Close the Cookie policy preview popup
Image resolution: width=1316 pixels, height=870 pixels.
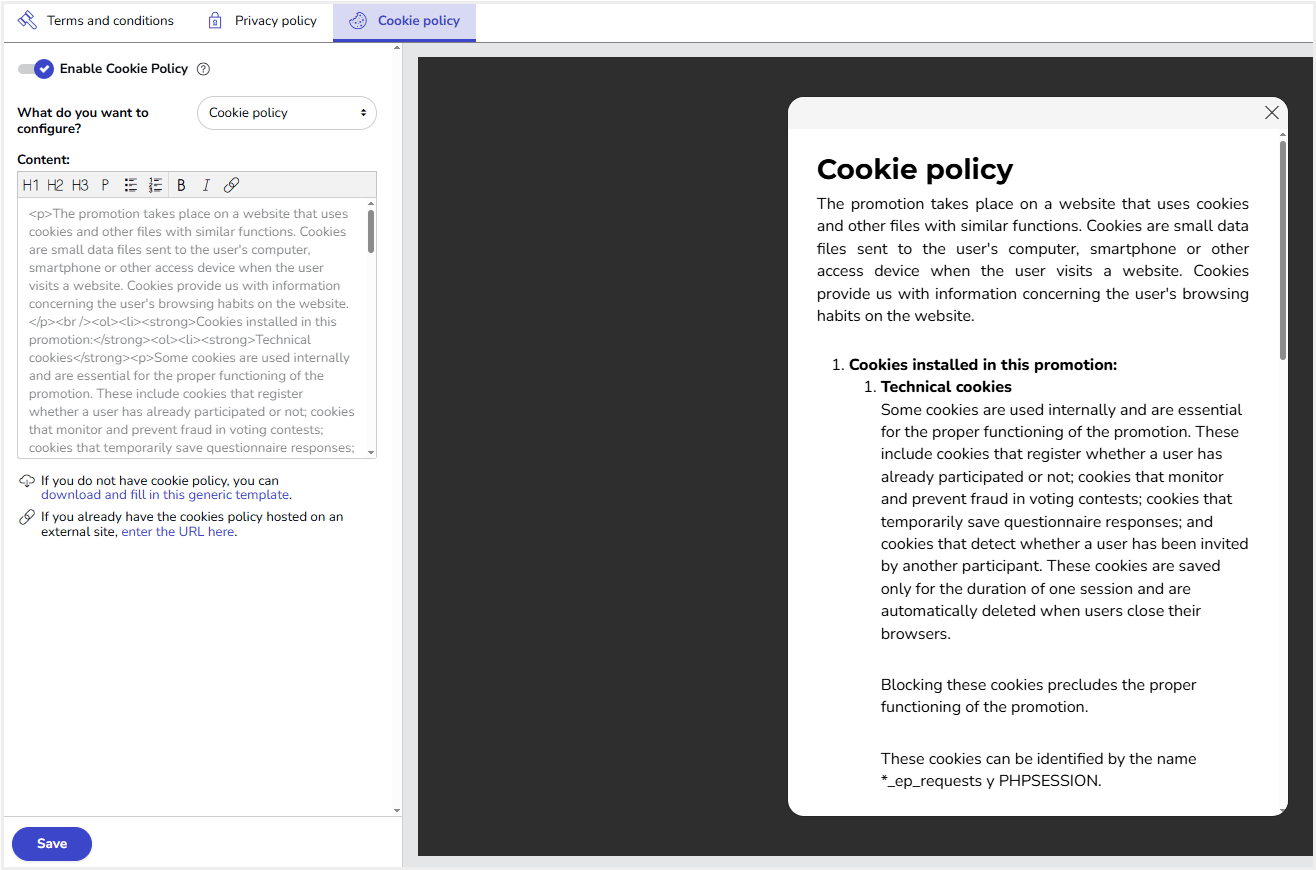pos(1272,113)
